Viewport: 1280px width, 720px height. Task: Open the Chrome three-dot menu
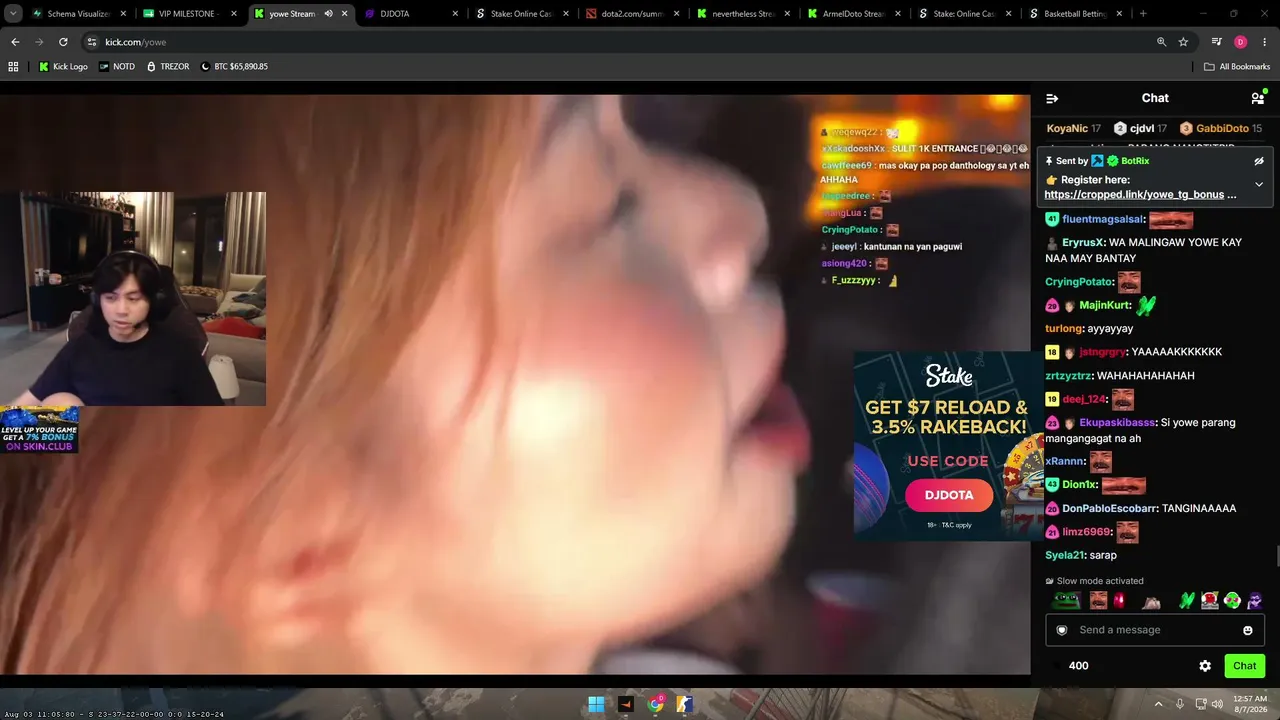[1265, 42]
